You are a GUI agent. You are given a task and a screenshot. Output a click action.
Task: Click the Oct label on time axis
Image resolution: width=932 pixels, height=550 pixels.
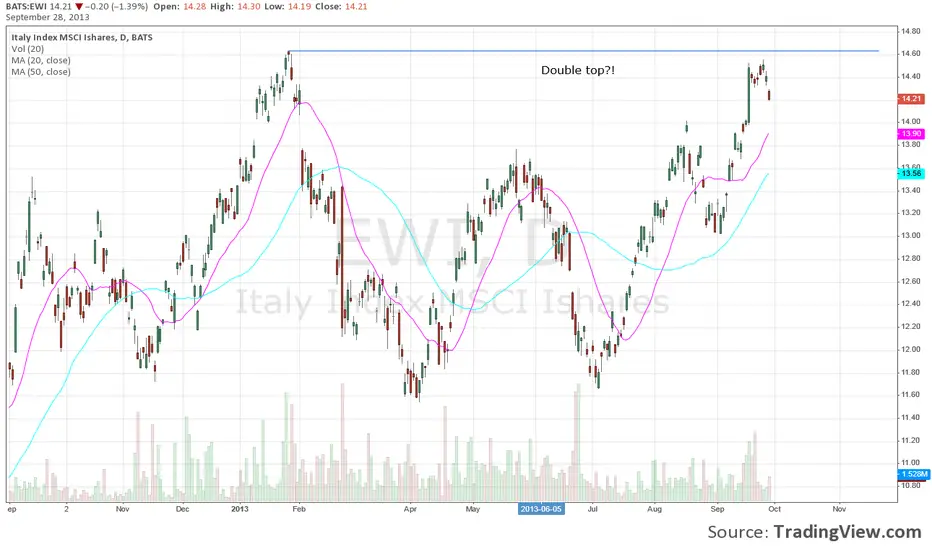(774, 509)
